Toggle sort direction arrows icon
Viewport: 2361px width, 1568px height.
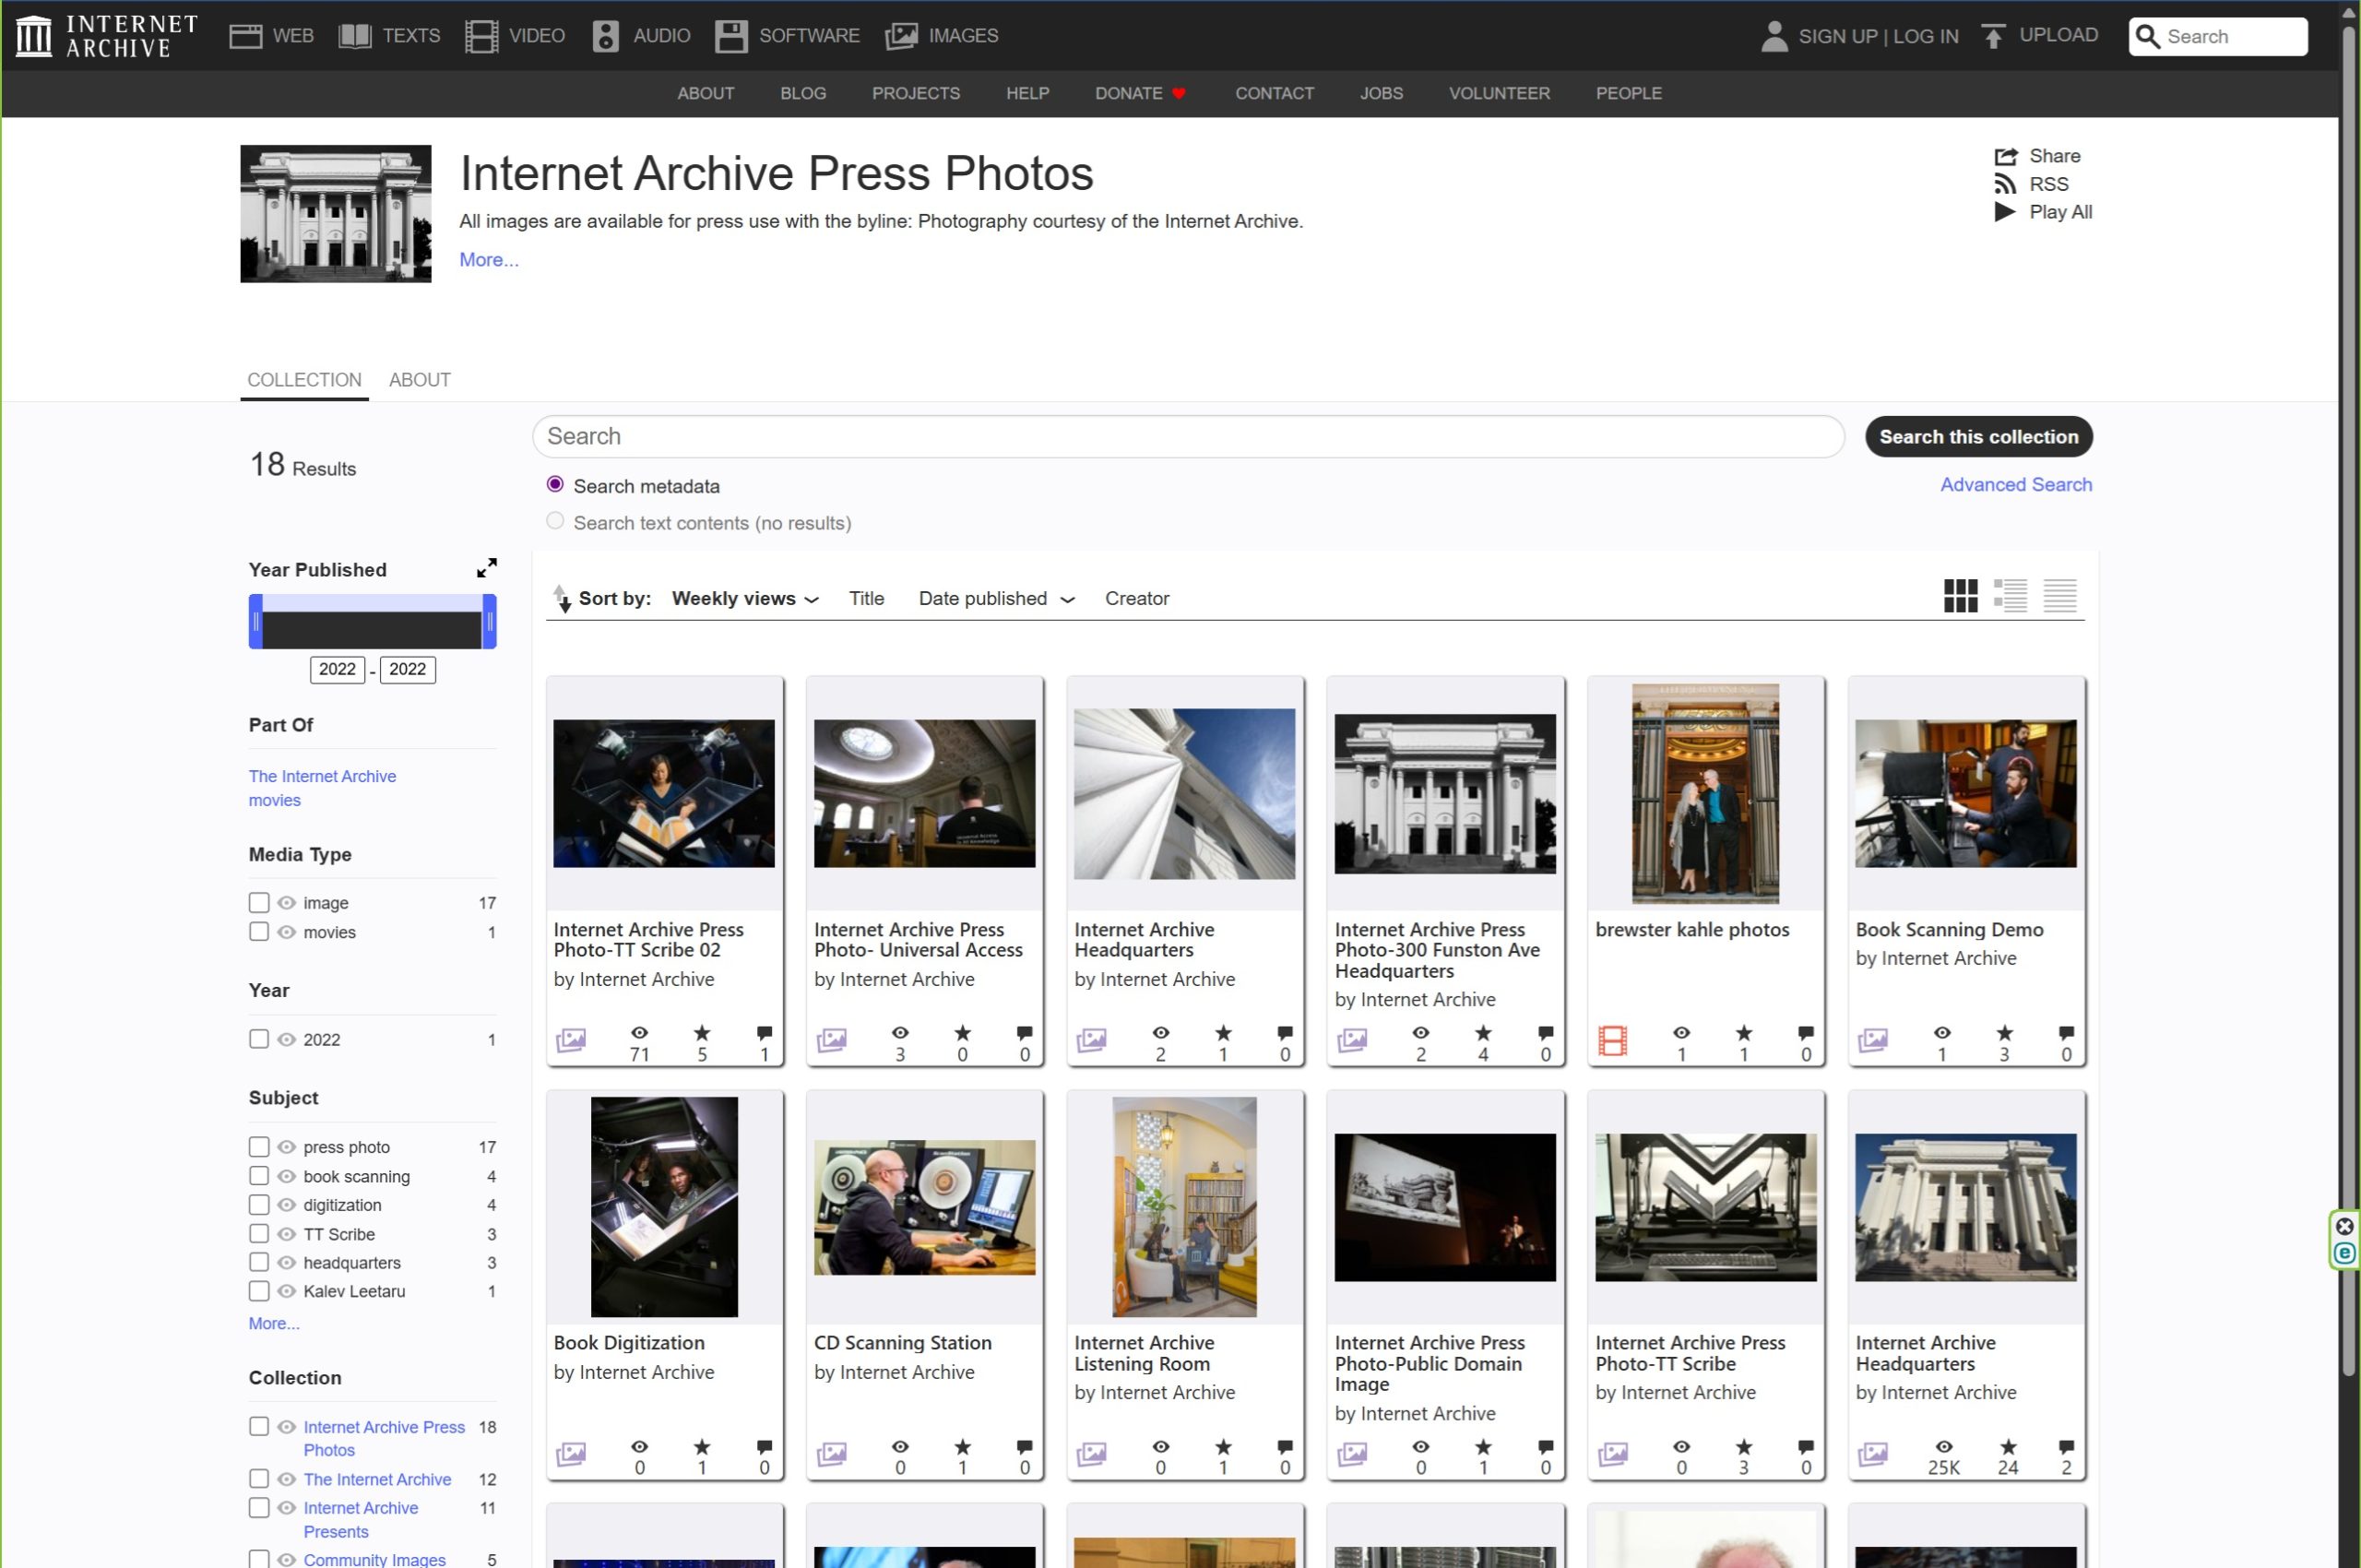click(x=562, y=598)
